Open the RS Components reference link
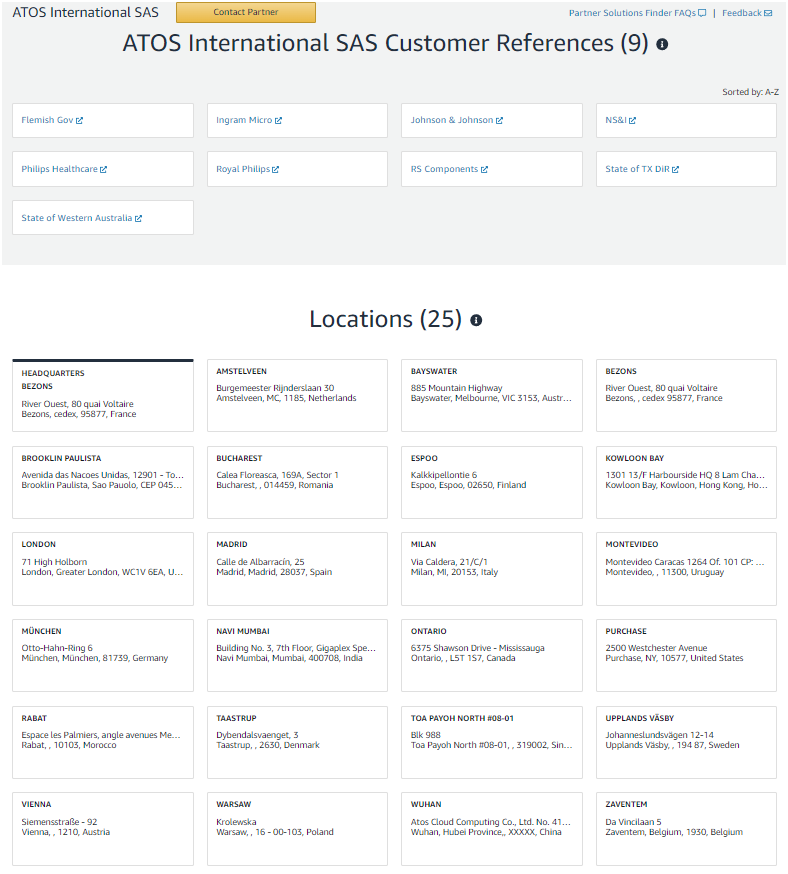788x874 pixels. tap(445, 169)
